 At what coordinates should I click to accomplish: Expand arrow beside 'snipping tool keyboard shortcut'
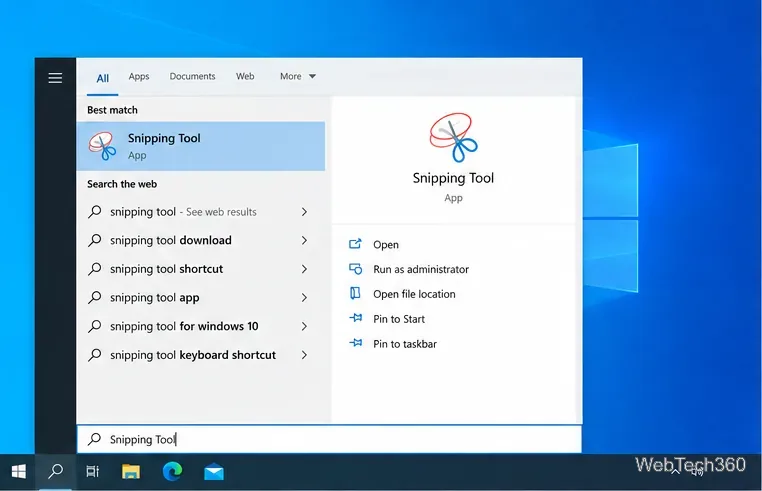[x=304, y=355]
